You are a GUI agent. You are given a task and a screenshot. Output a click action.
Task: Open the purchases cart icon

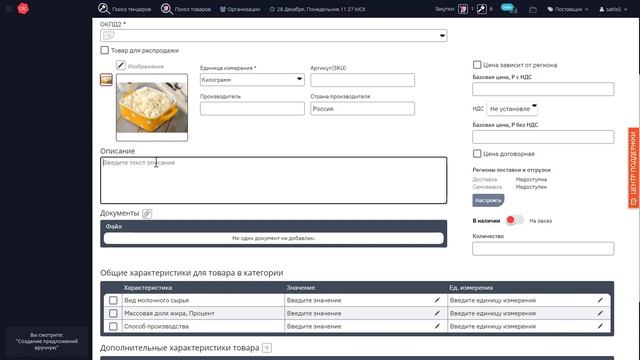click(x=463, y=9)
